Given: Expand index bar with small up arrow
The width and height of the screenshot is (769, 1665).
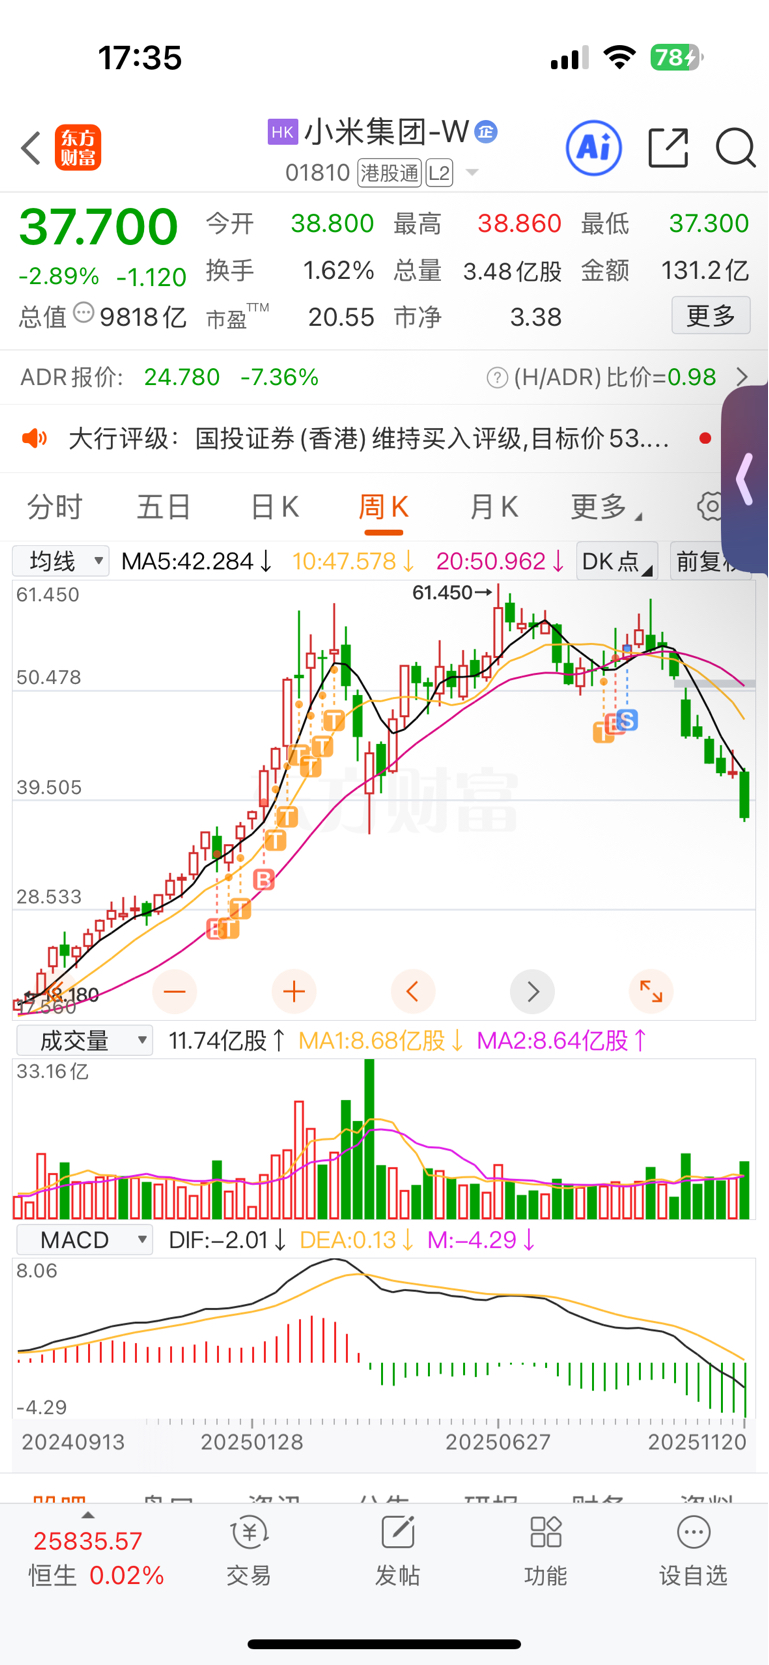Looking at the screenshot, I should [87, 1516].
